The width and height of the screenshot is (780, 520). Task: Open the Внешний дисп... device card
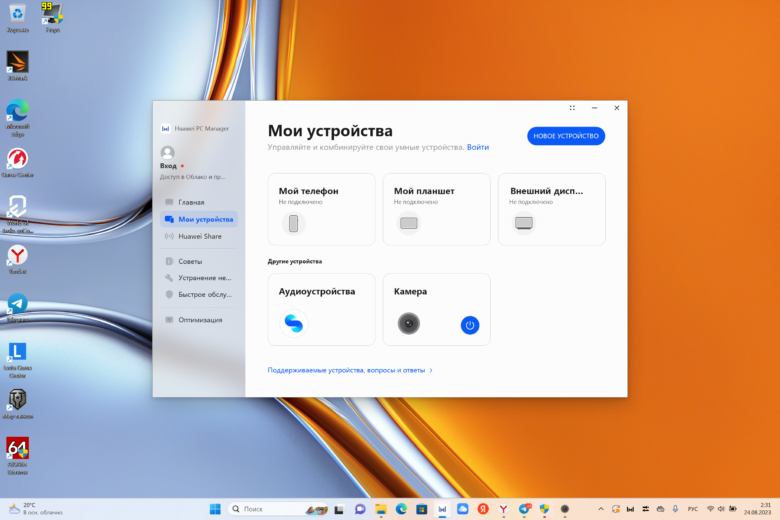pos(552,209)
